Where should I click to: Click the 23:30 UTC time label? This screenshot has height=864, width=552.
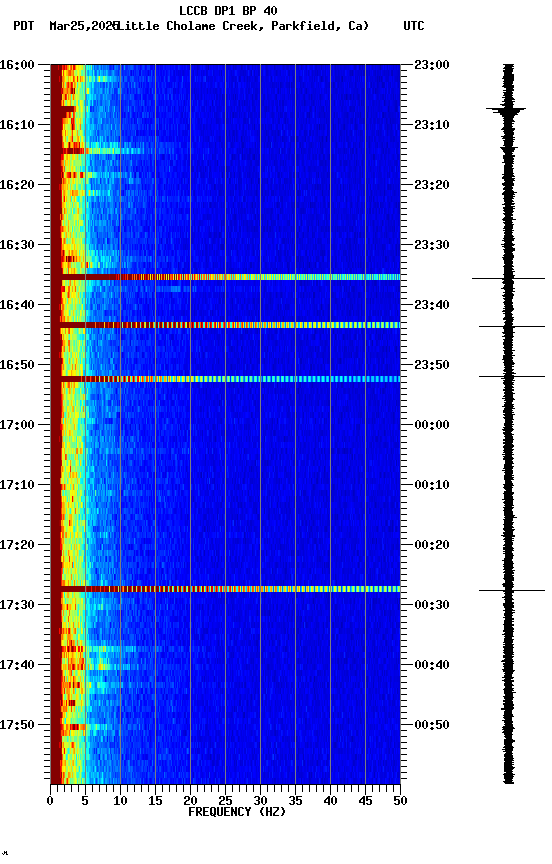[x=432, y=245]
